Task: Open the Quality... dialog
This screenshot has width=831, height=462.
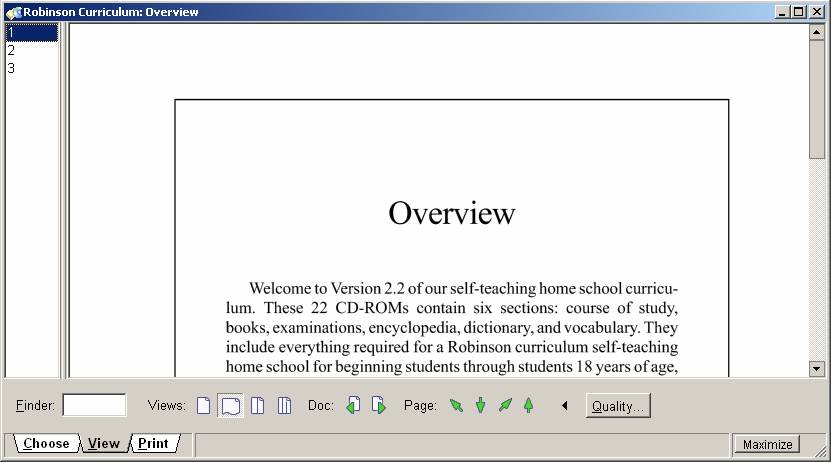Action: click(618, 406)
